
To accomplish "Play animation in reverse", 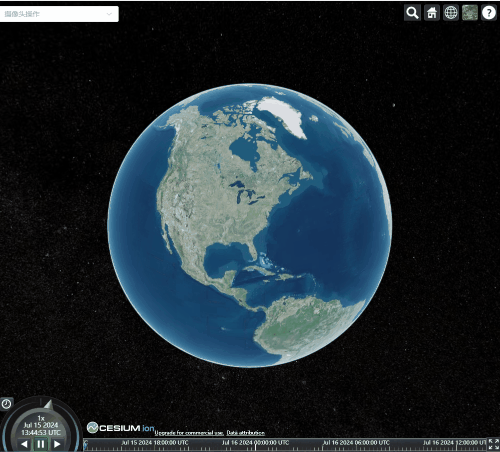I will pyautogui.click(x=24, y=444).
